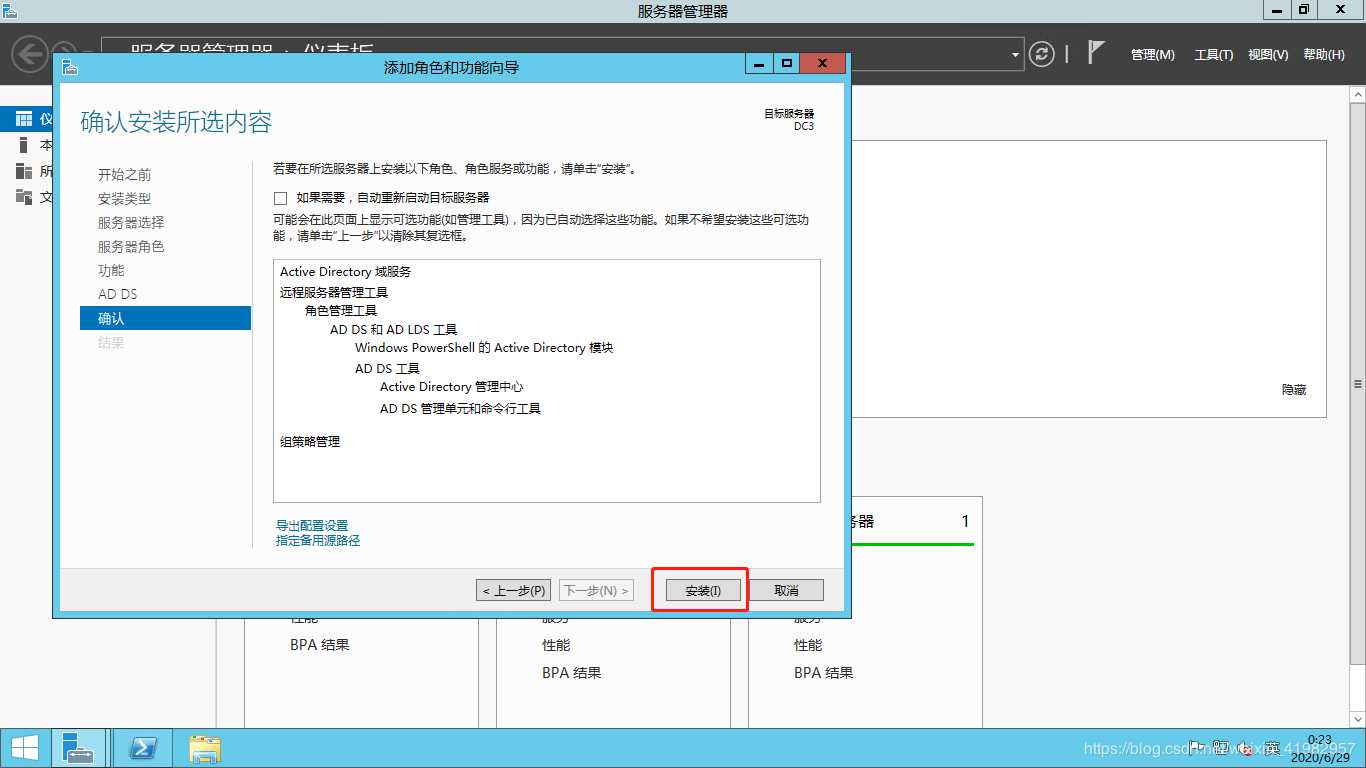Open File Explorer from the taskbar

point(204,748)
